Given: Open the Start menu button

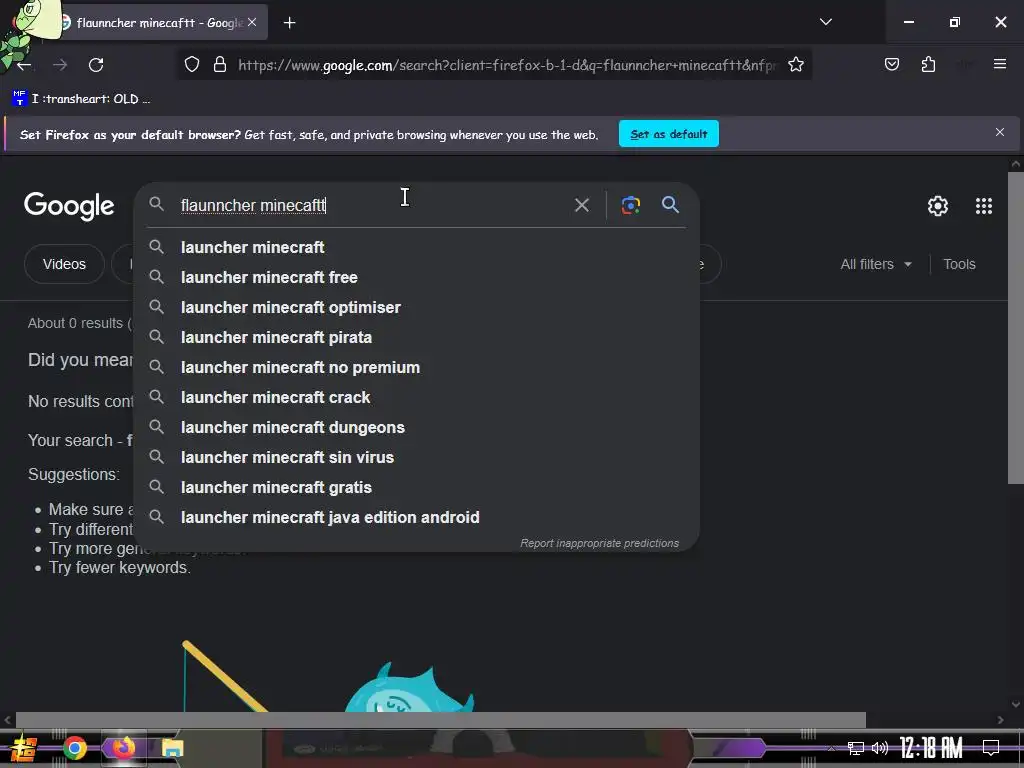Looking at the screenshot, I should (x=24, y=748).
